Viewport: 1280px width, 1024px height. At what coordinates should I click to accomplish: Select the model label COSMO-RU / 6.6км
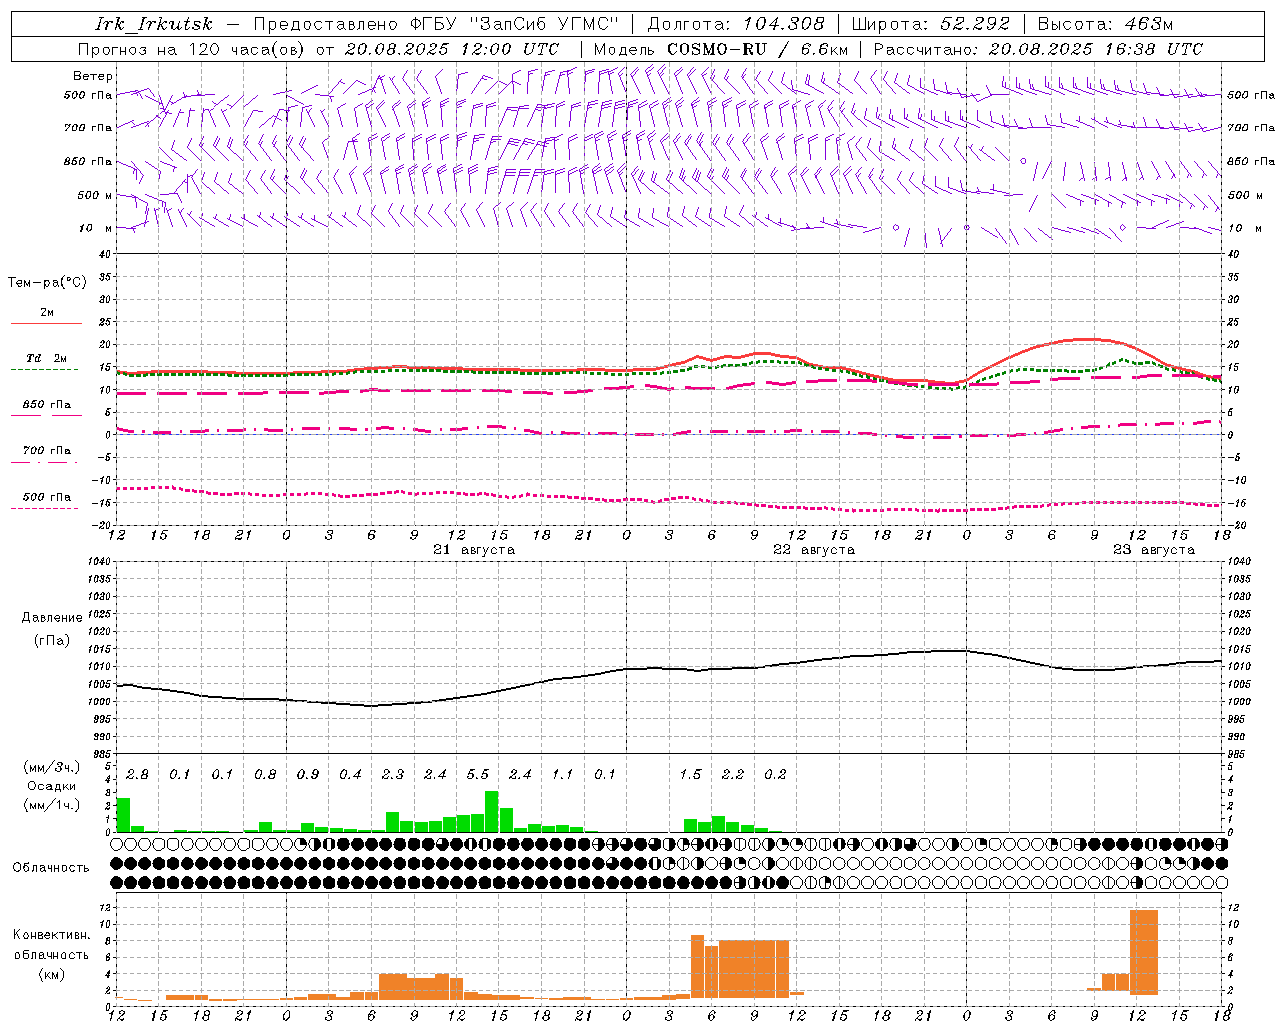758,49
